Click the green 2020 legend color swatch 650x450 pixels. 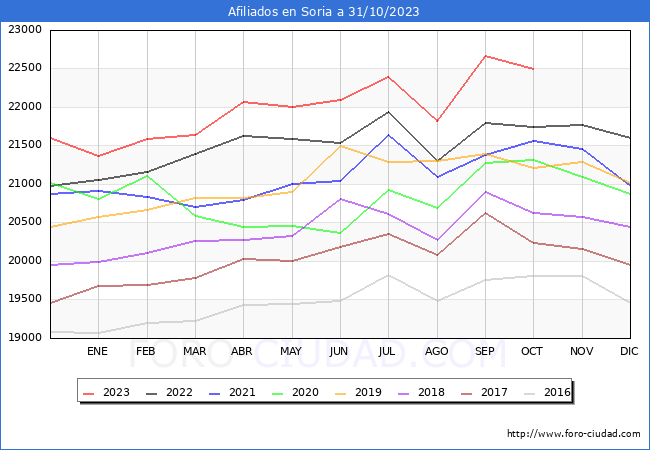coord(277,393)
